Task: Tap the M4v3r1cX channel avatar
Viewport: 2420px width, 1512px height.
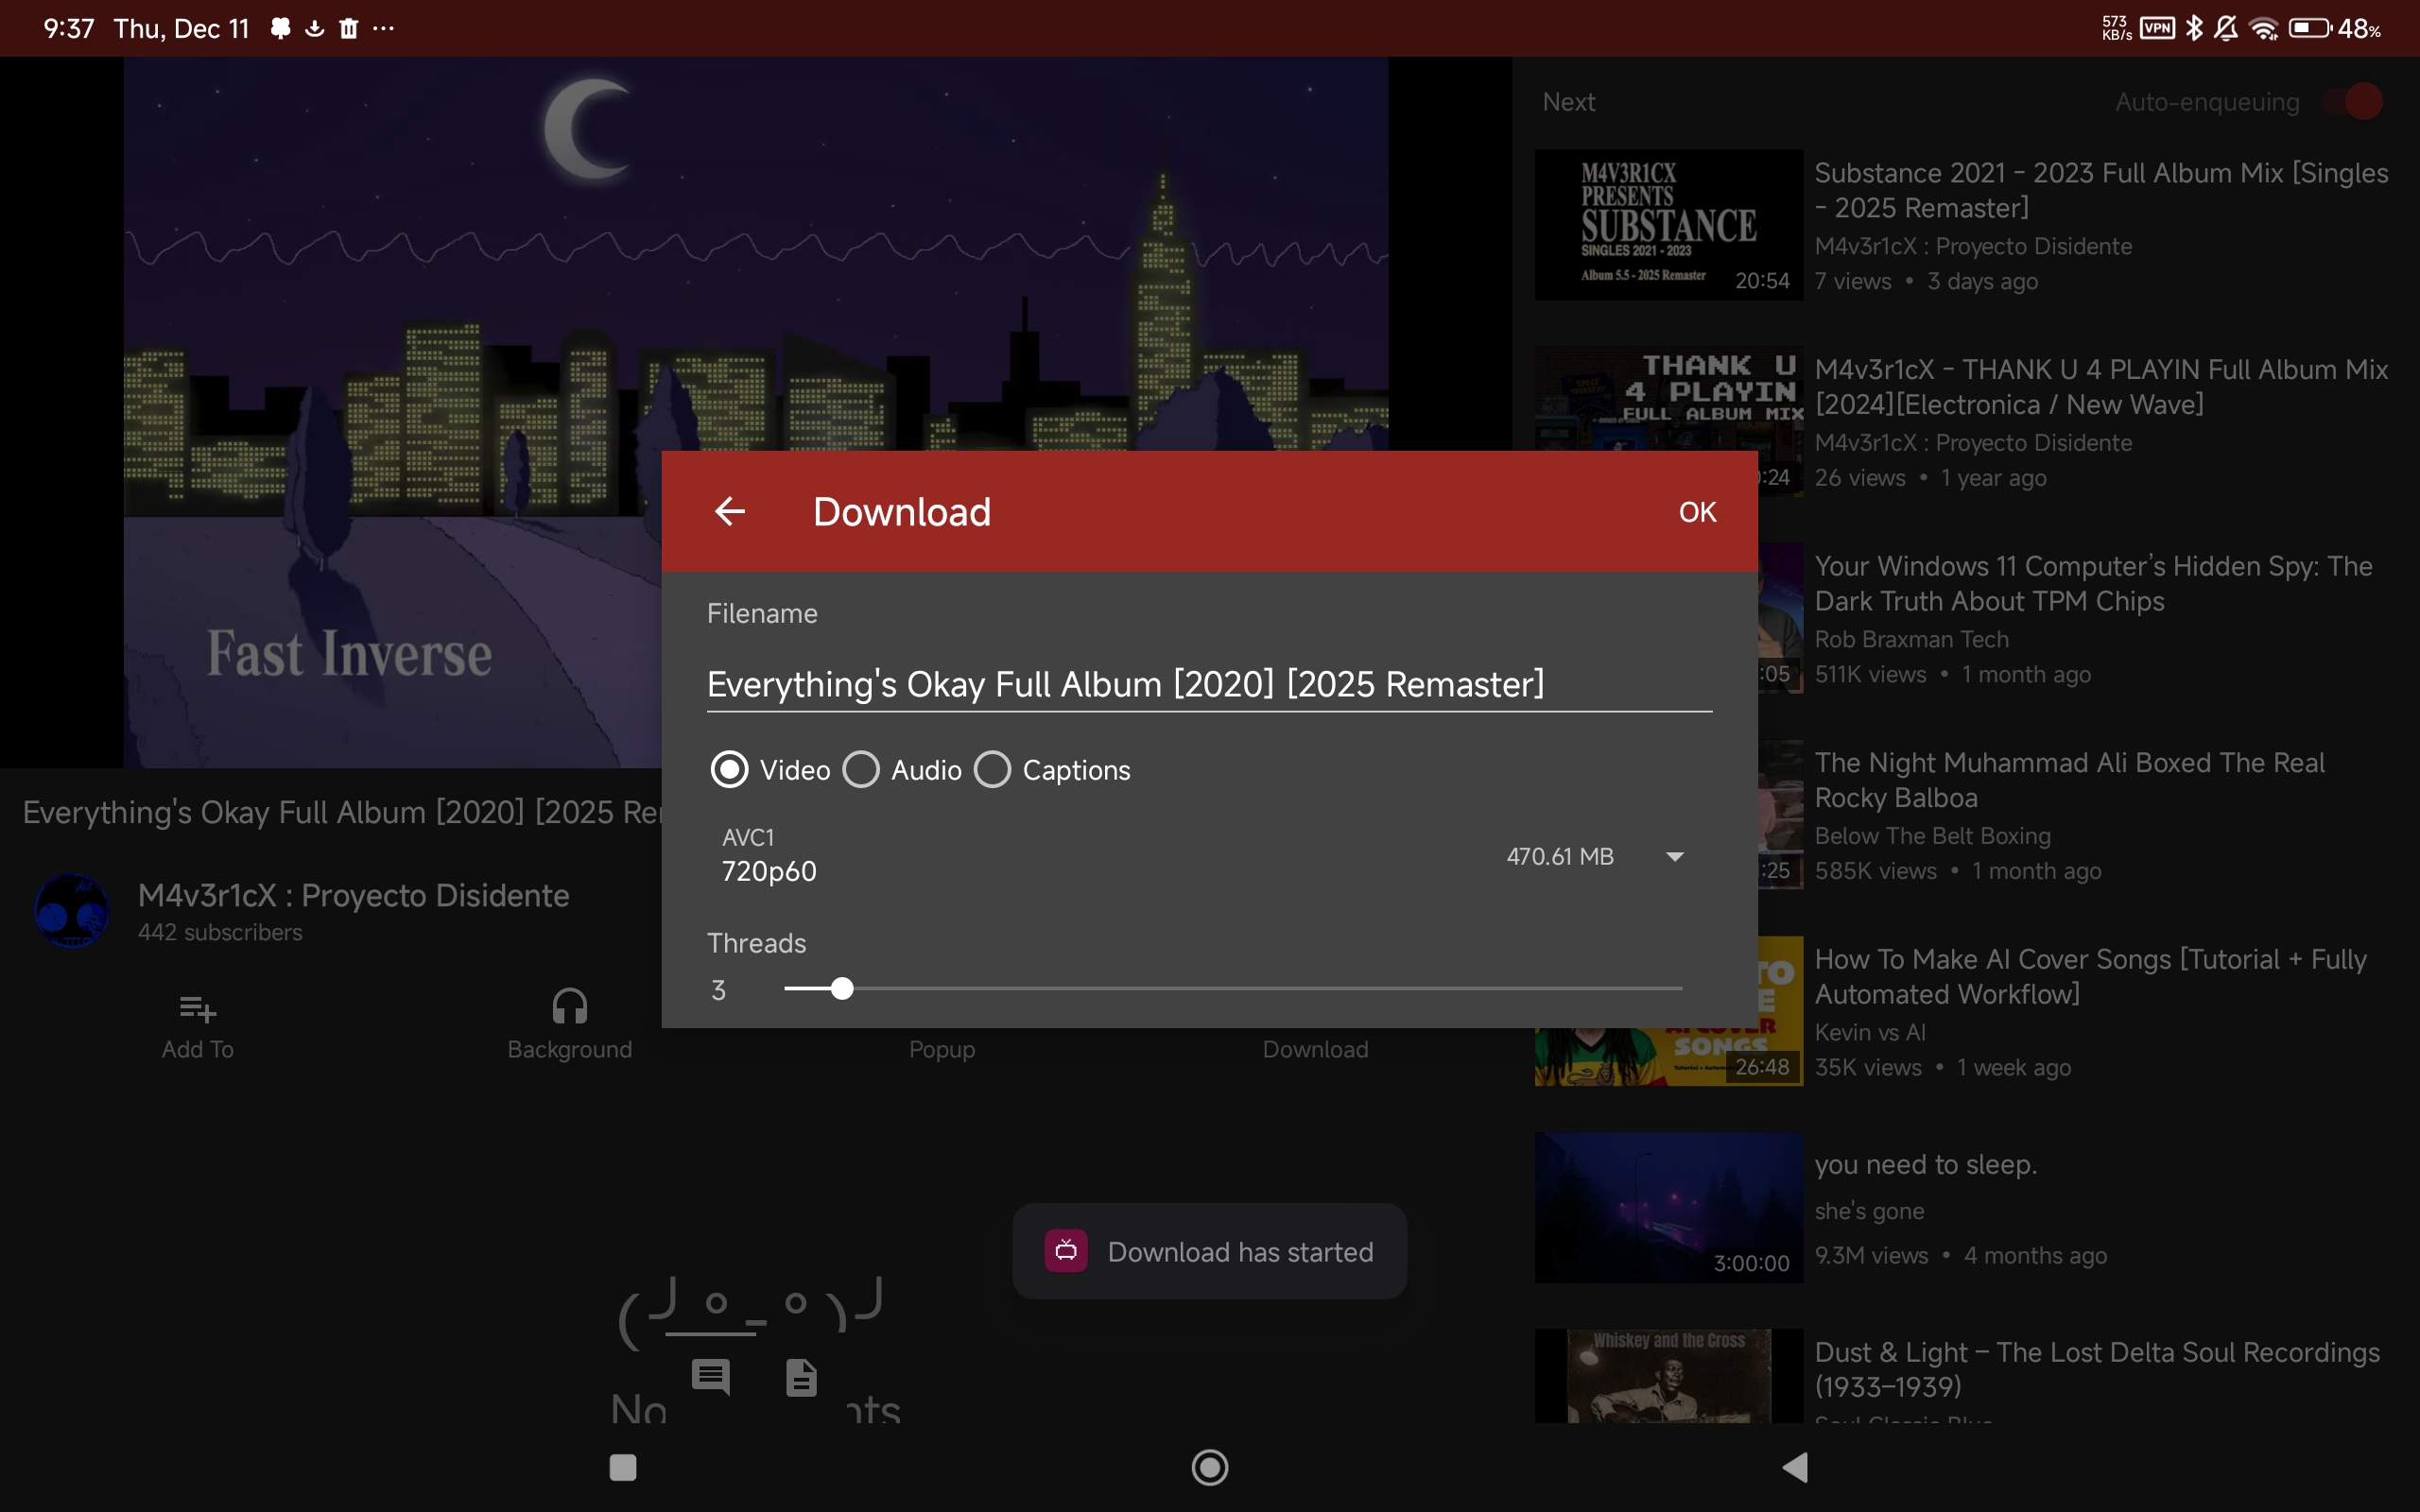Action: click(72, 911)
